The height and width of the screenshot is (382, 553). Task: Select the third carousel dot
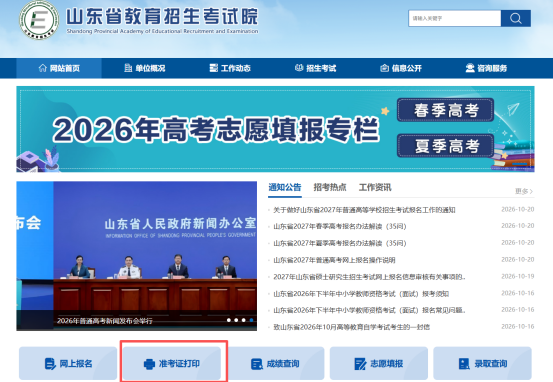244,320
